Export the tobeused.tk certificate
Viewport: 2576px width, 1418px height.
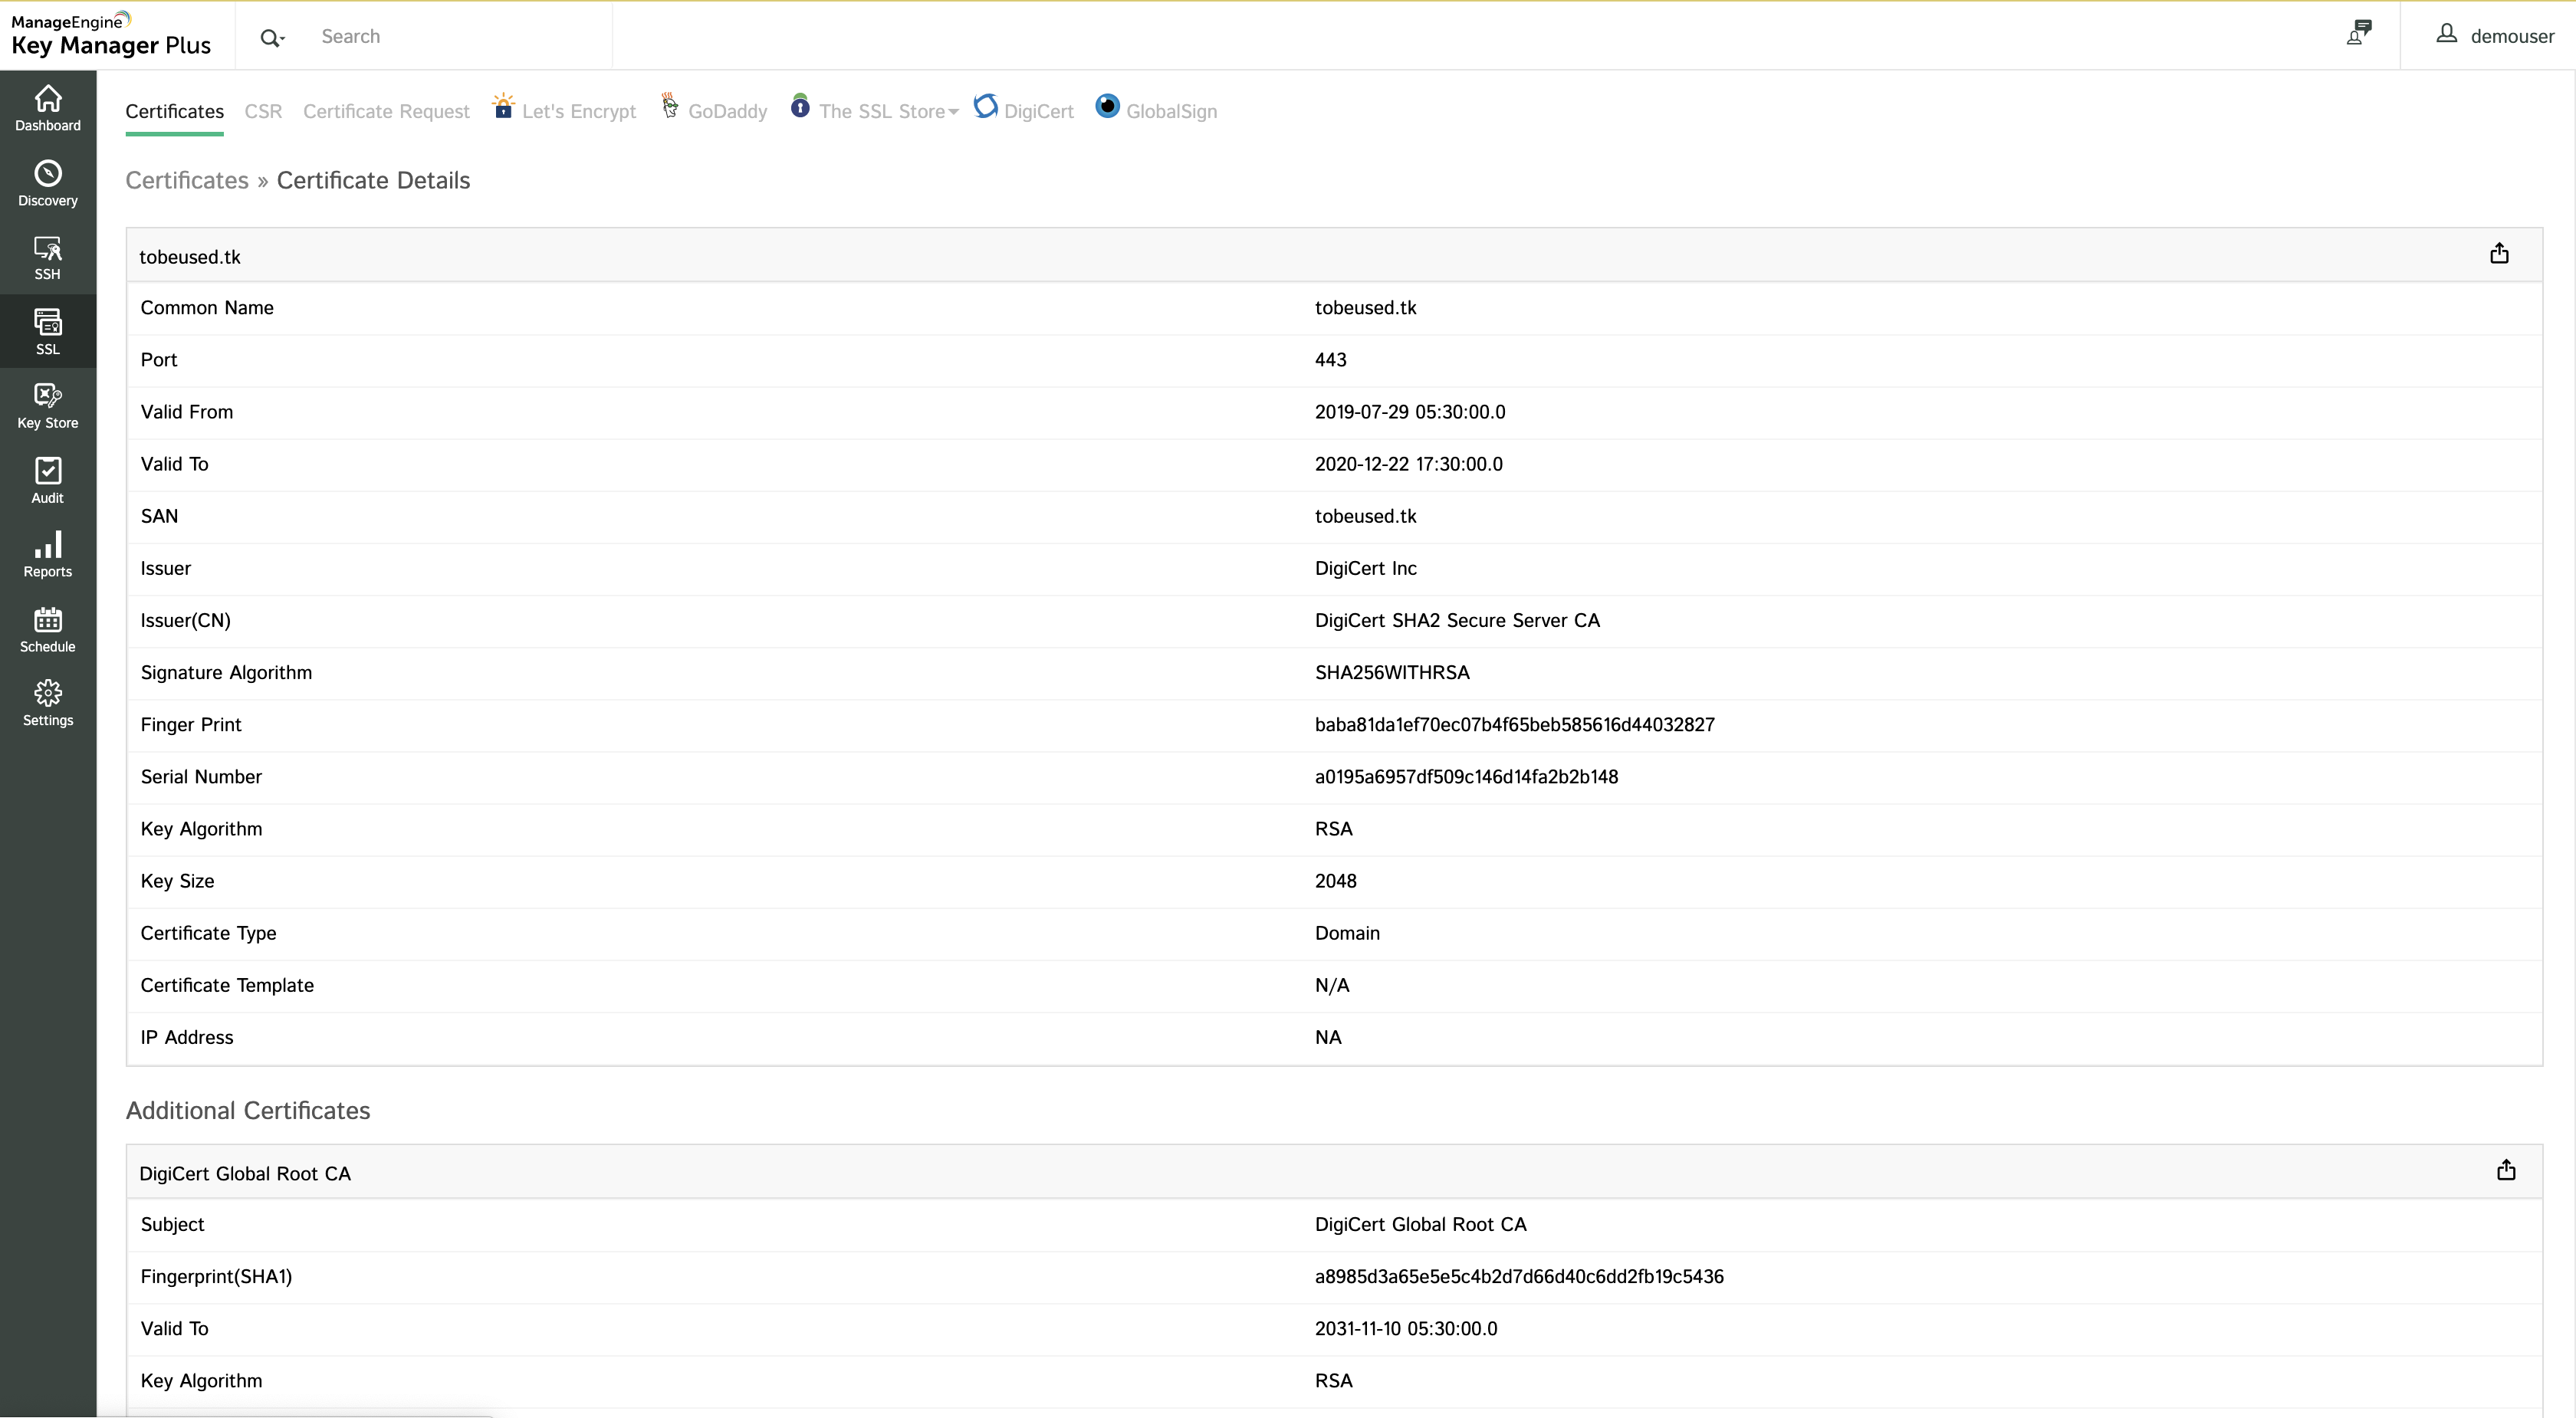tap(2498, 253)
